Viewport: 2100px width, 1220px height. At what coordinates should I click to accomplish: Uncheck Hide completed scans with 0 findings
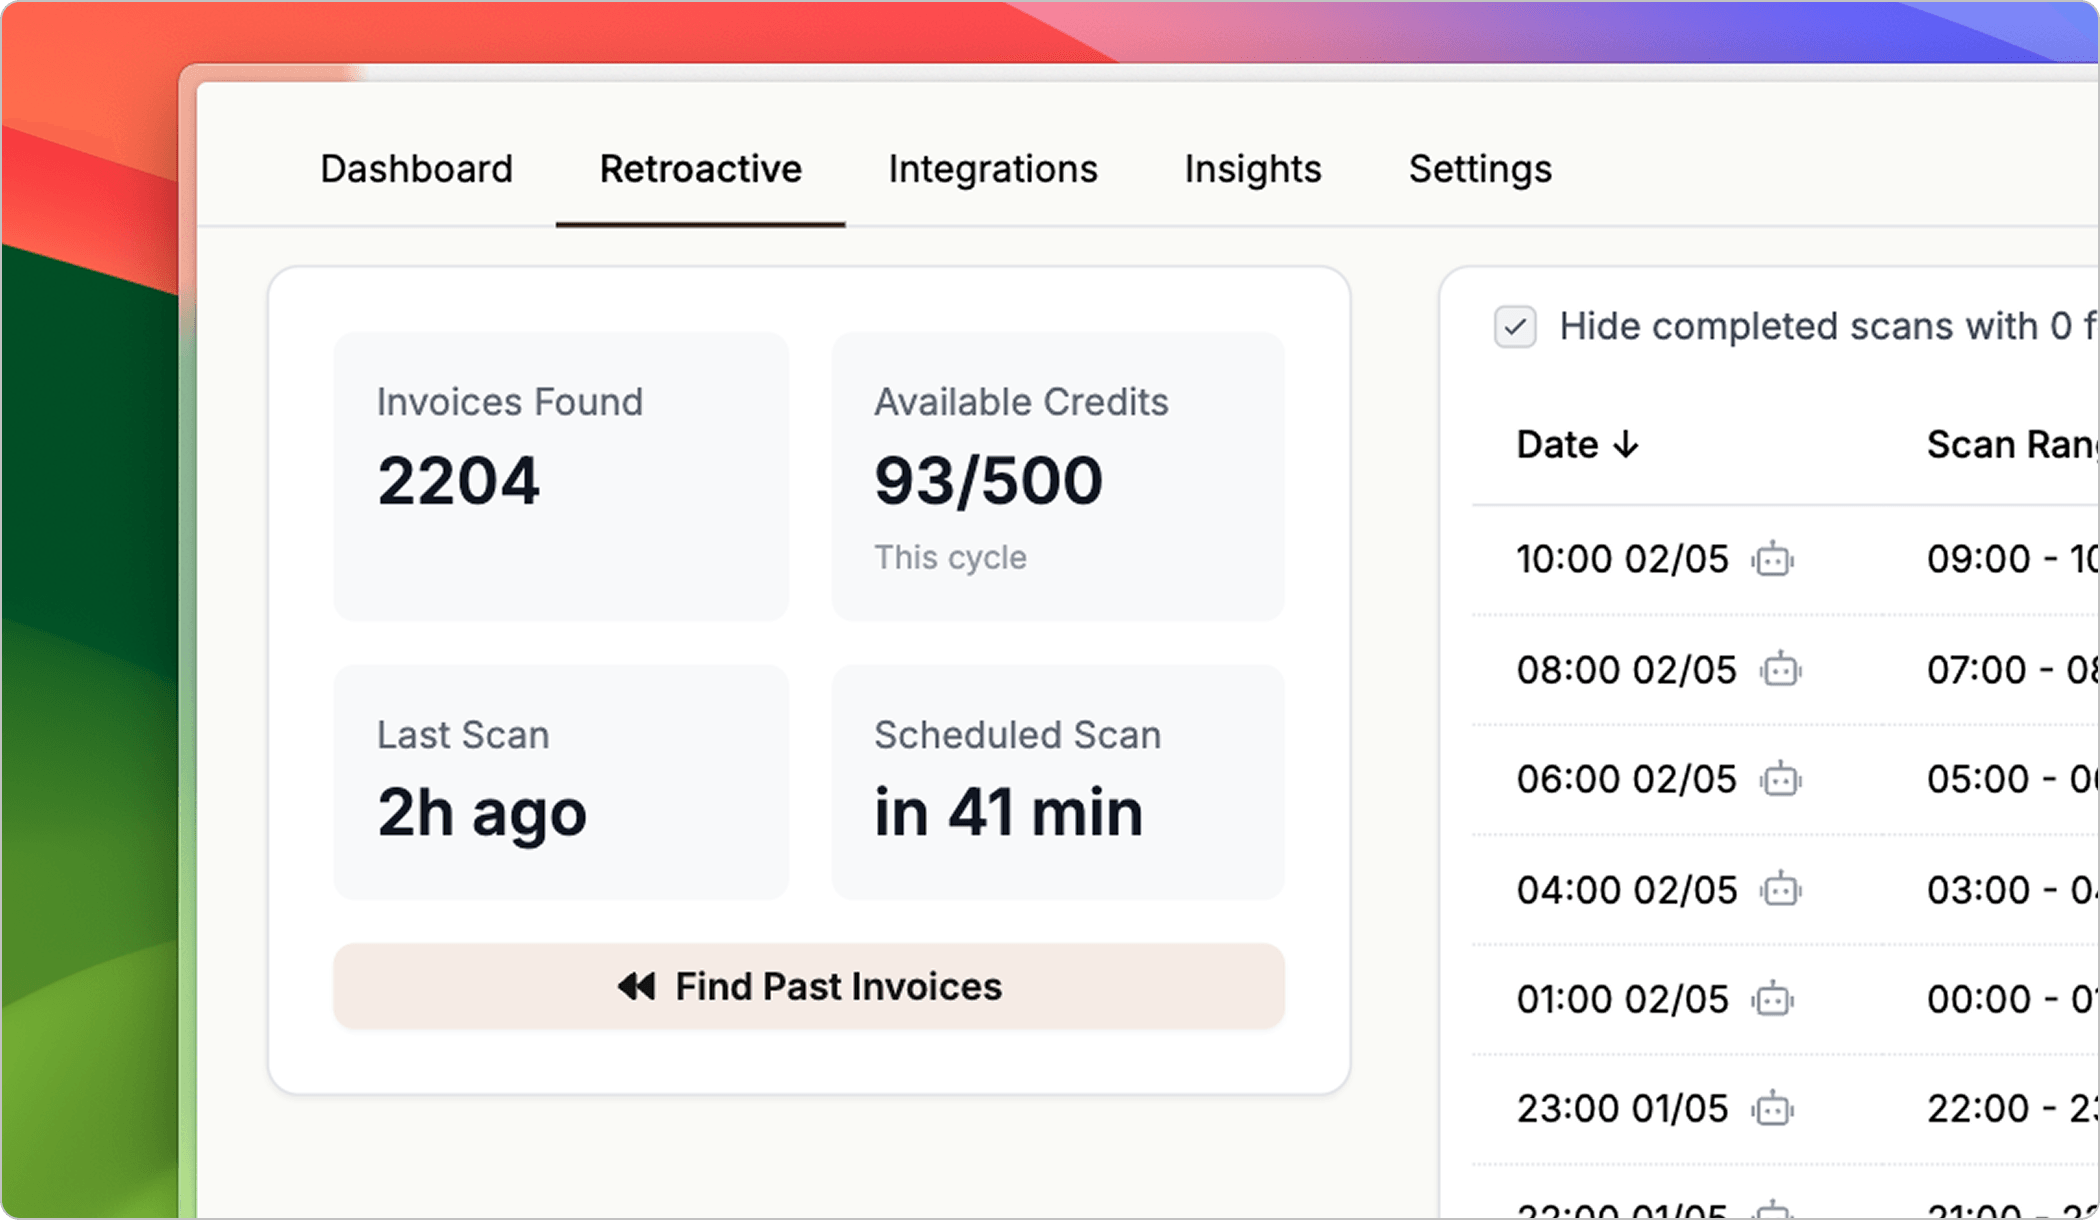1515,327
